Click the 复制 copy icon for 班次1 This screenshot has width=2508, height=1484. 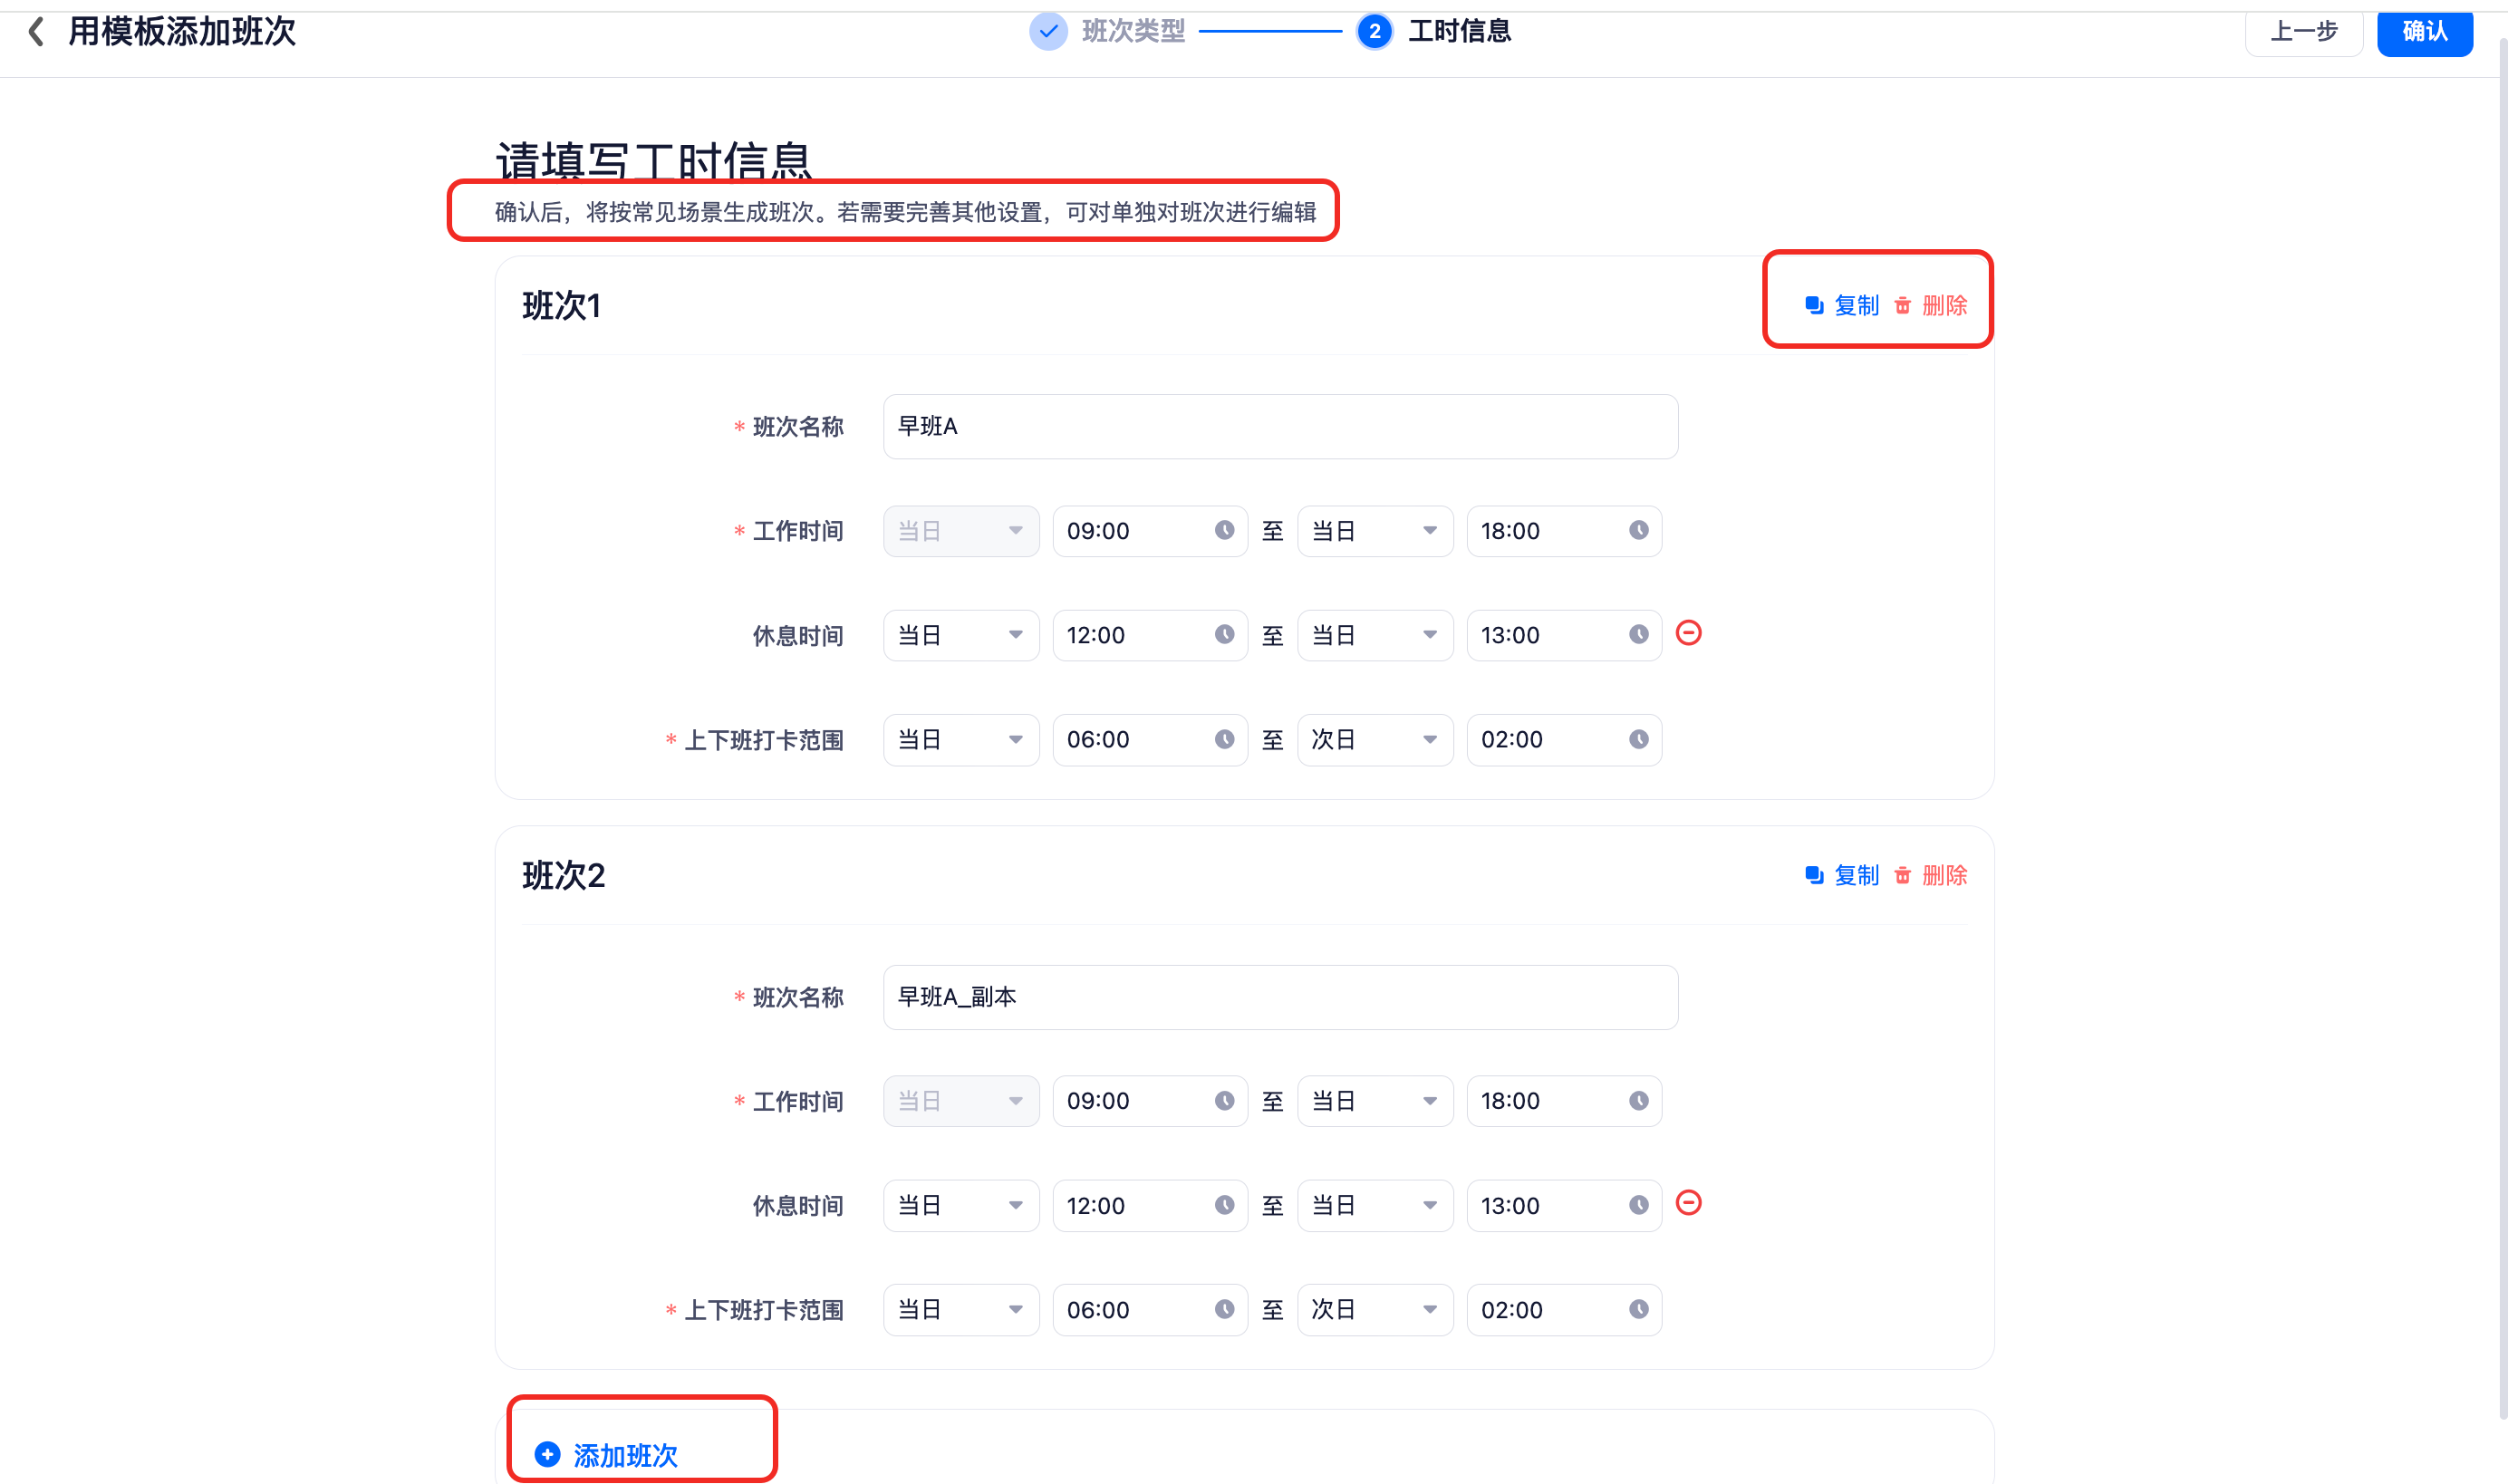tap(1813, 305)
